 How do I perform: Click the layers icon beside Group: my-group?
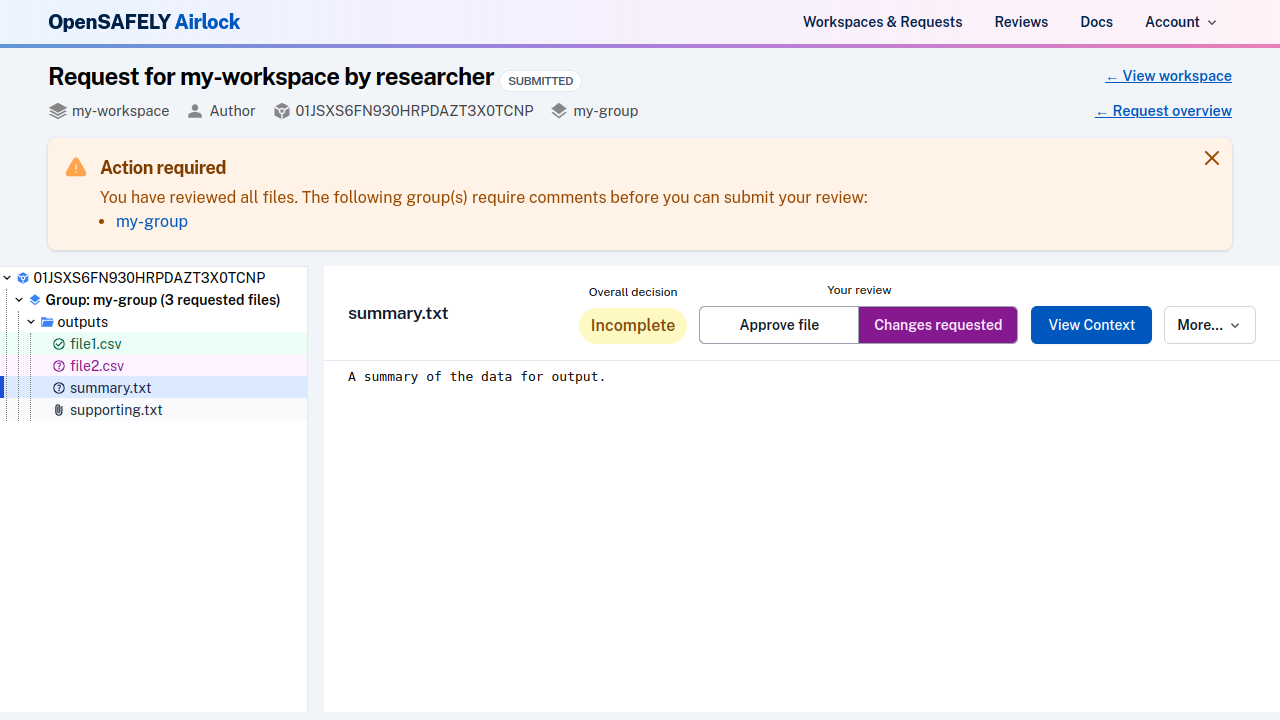click(x=35, y=300)
